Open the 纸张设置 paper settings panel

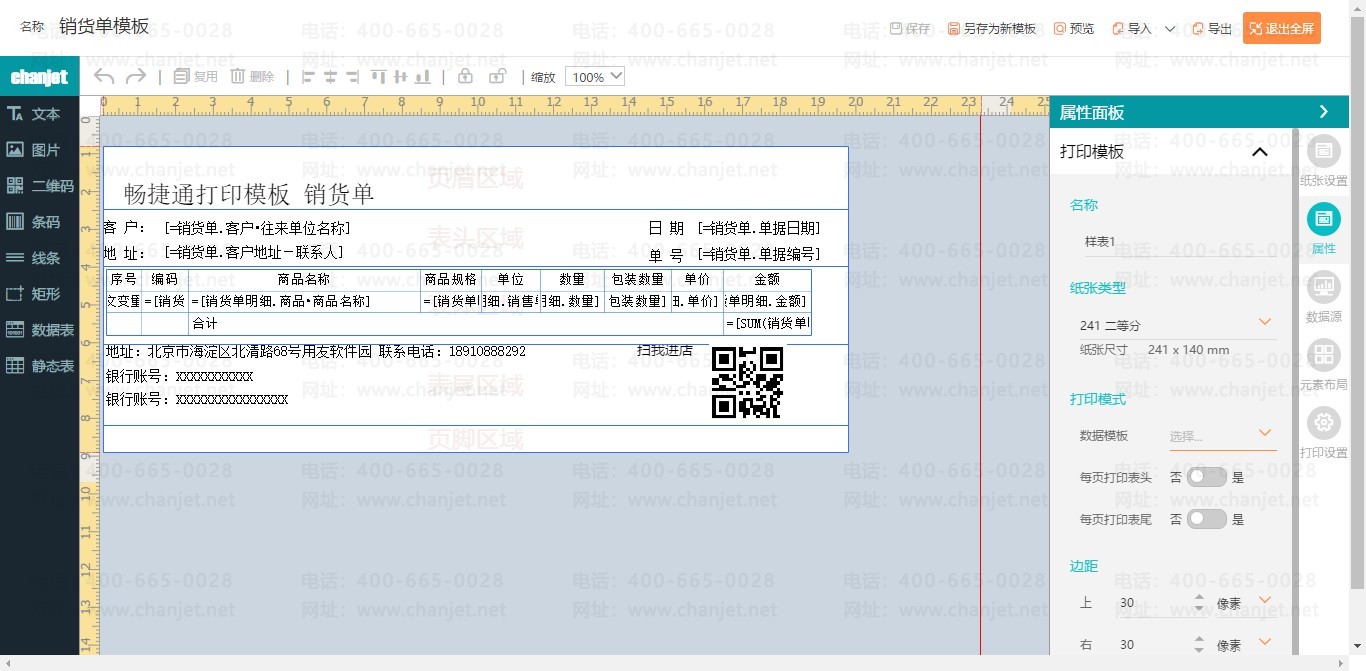coord(1323,160)
